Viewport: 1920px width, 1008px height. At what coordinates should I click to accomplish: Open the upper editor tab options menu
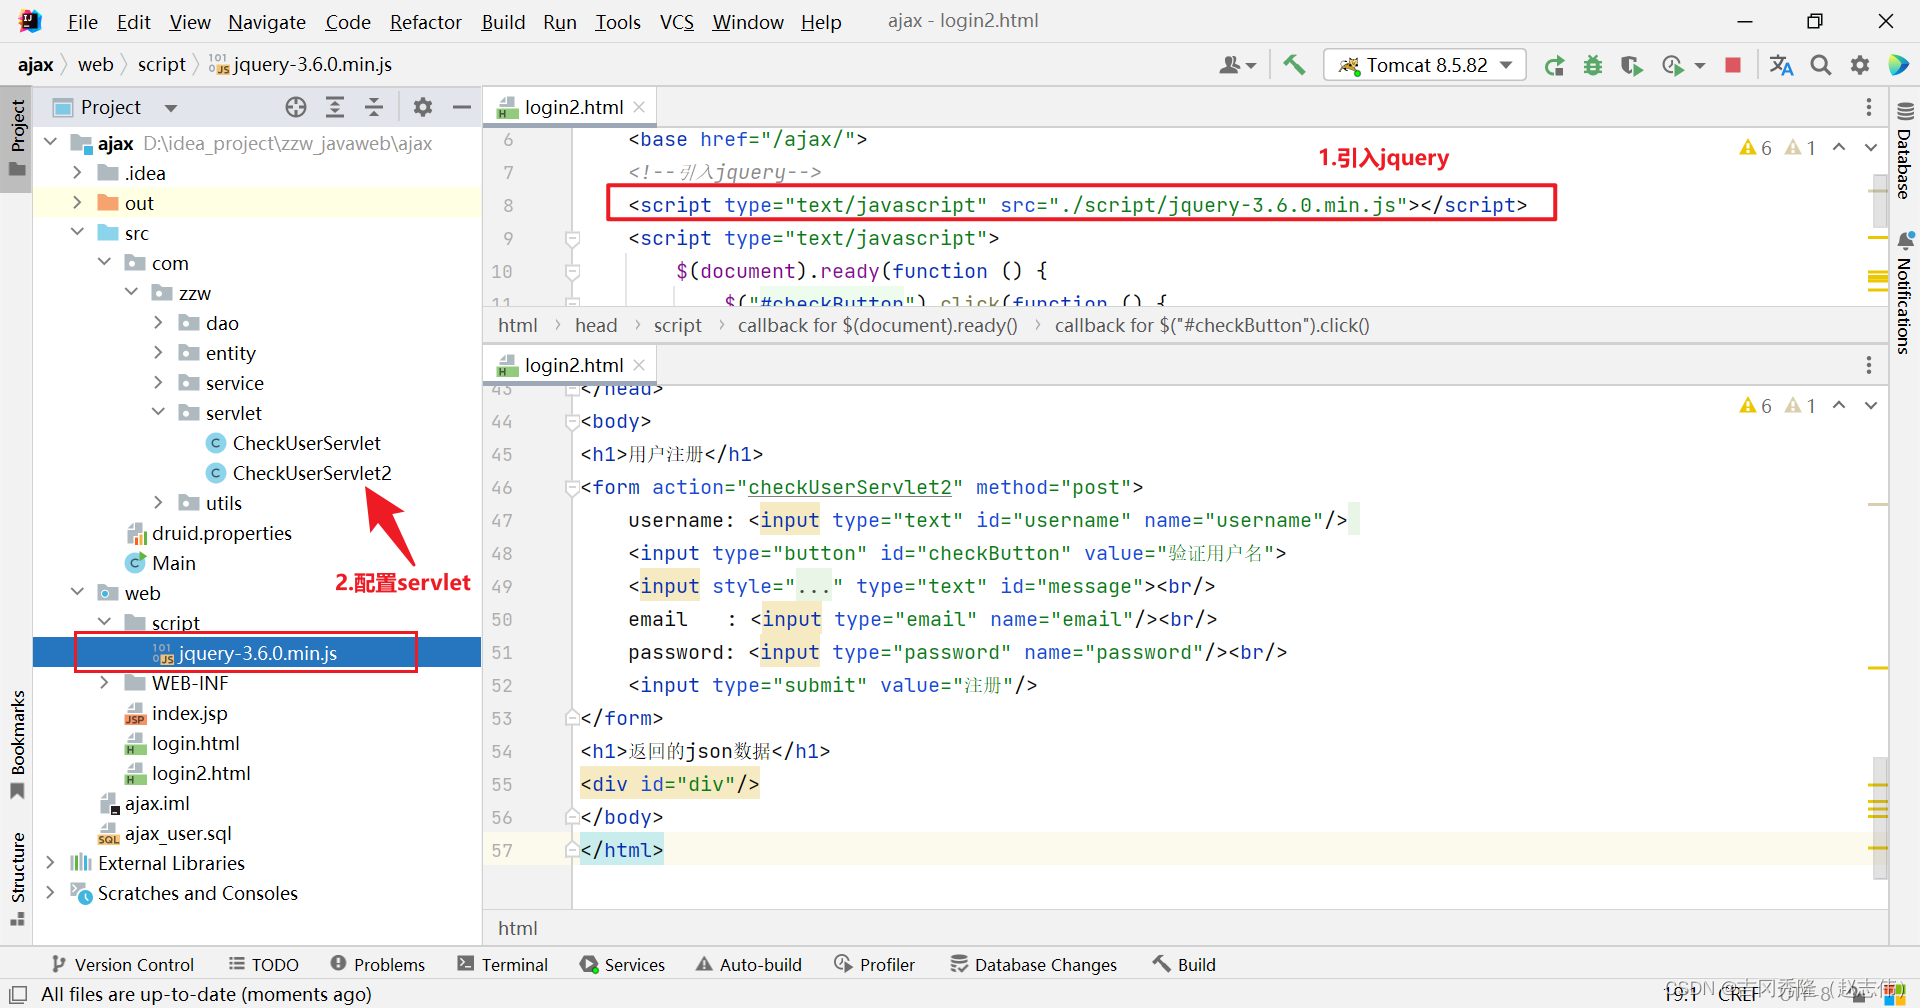pos(1868,107)
